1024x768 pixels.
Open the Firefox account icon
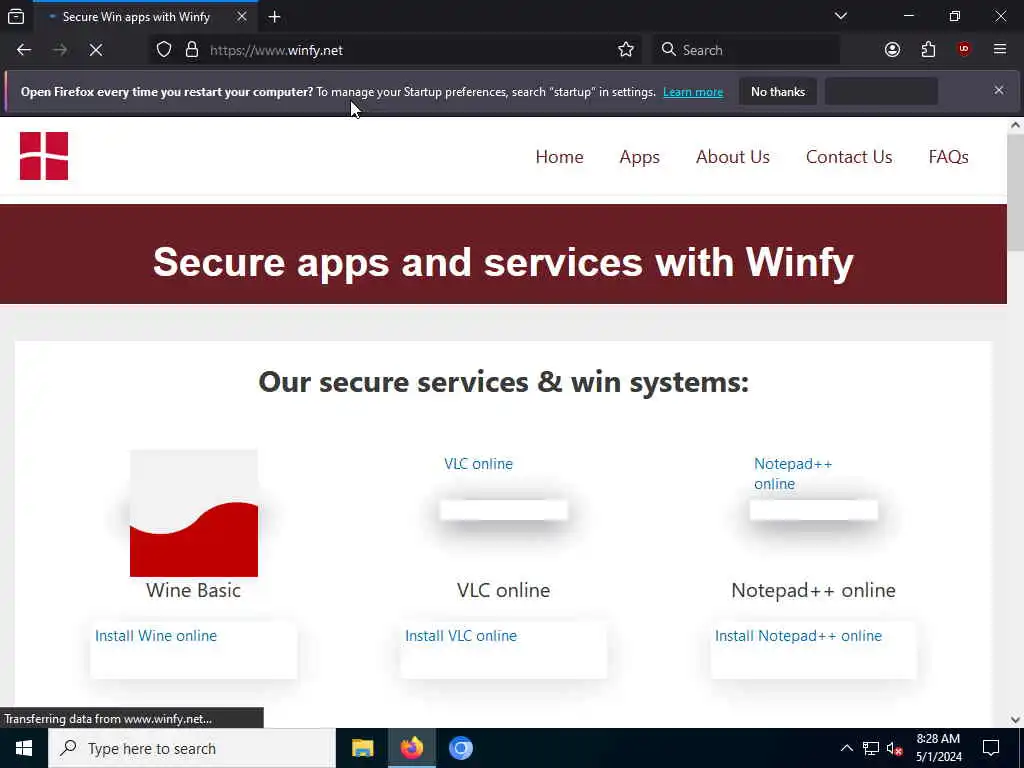[892, 50]
